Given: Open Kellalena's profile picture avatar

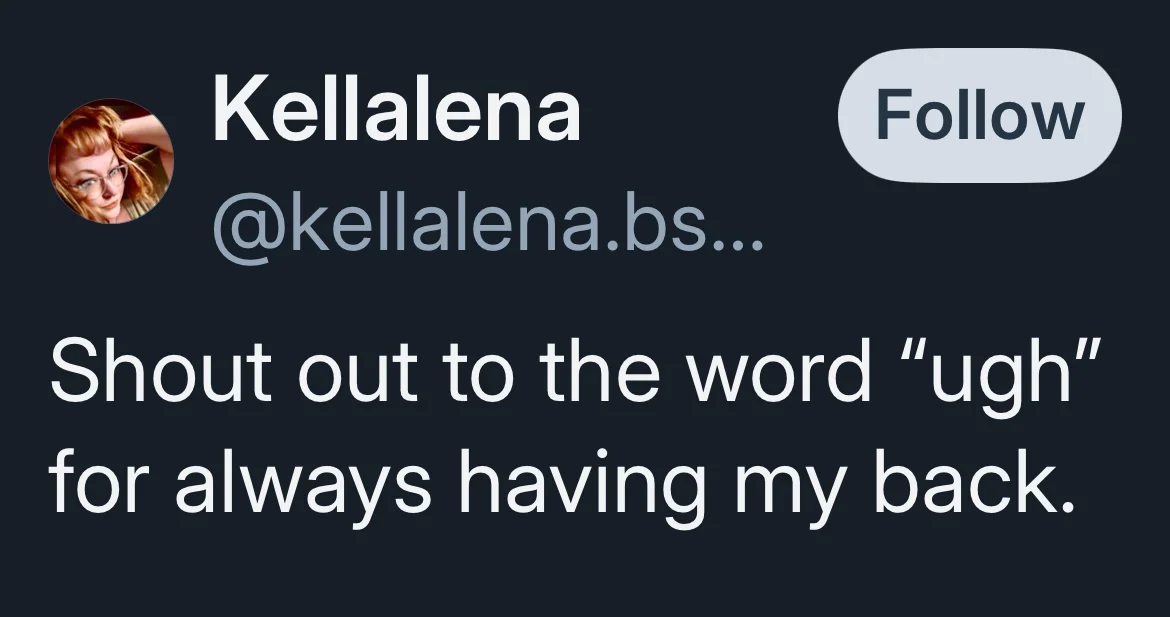Looking at the screenshot, I should tap(111, 161).
